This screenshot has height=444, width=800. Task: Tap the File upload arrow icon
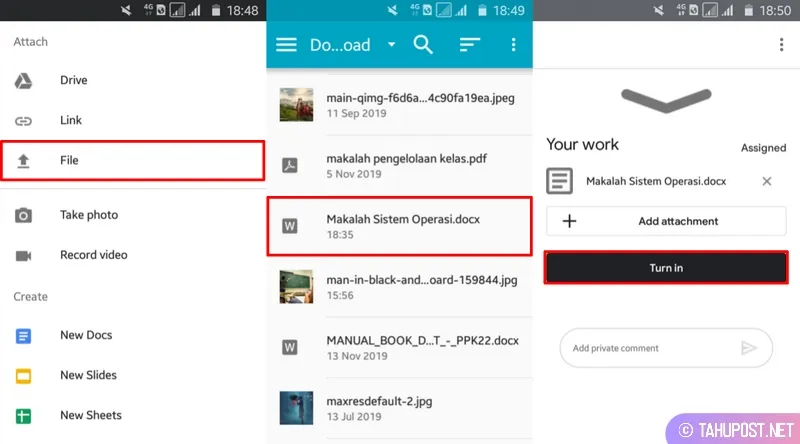click(23, 161)
